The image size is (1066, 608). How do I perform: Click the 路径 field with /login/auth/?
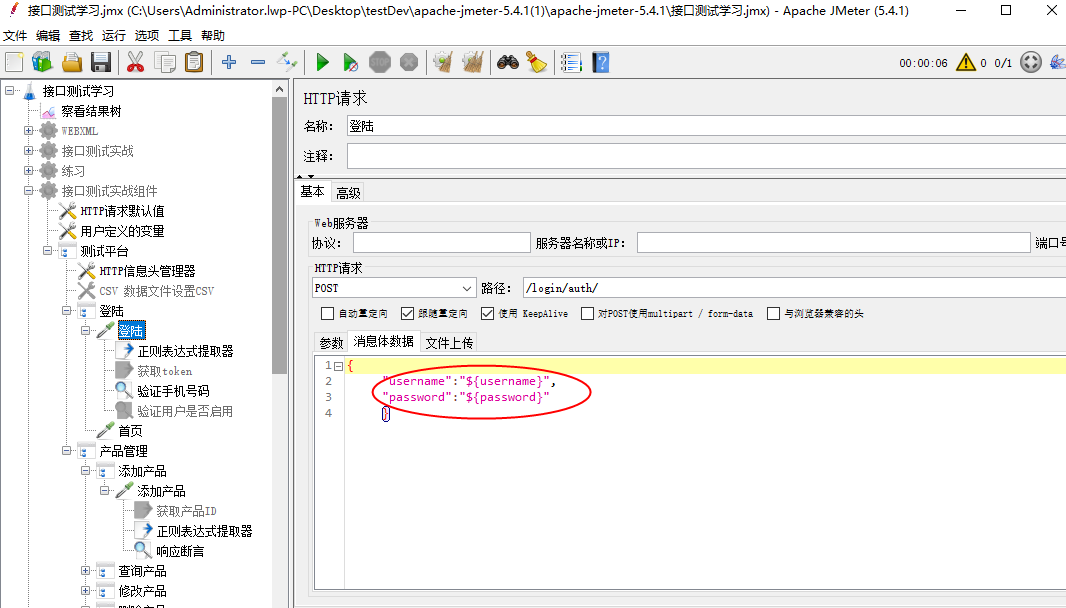click(794, 288)
